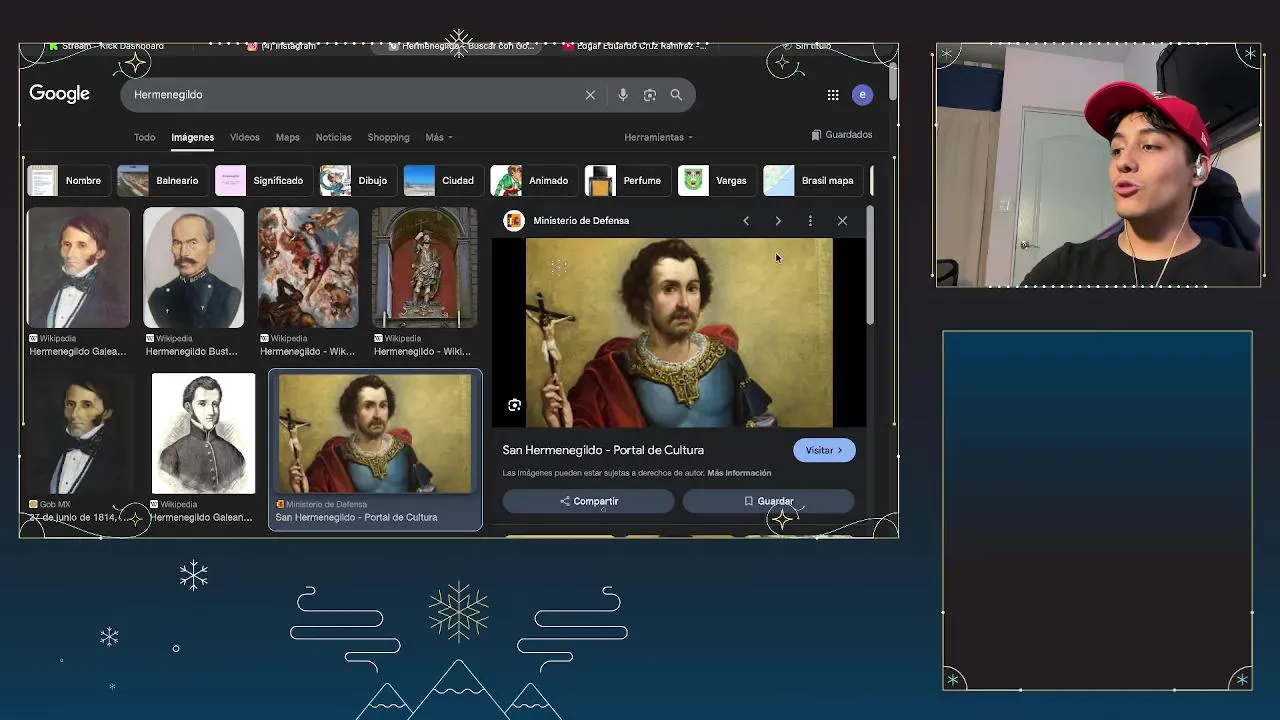
Task: Expand the Más dropdown
Action: click(x=438, y=137)
